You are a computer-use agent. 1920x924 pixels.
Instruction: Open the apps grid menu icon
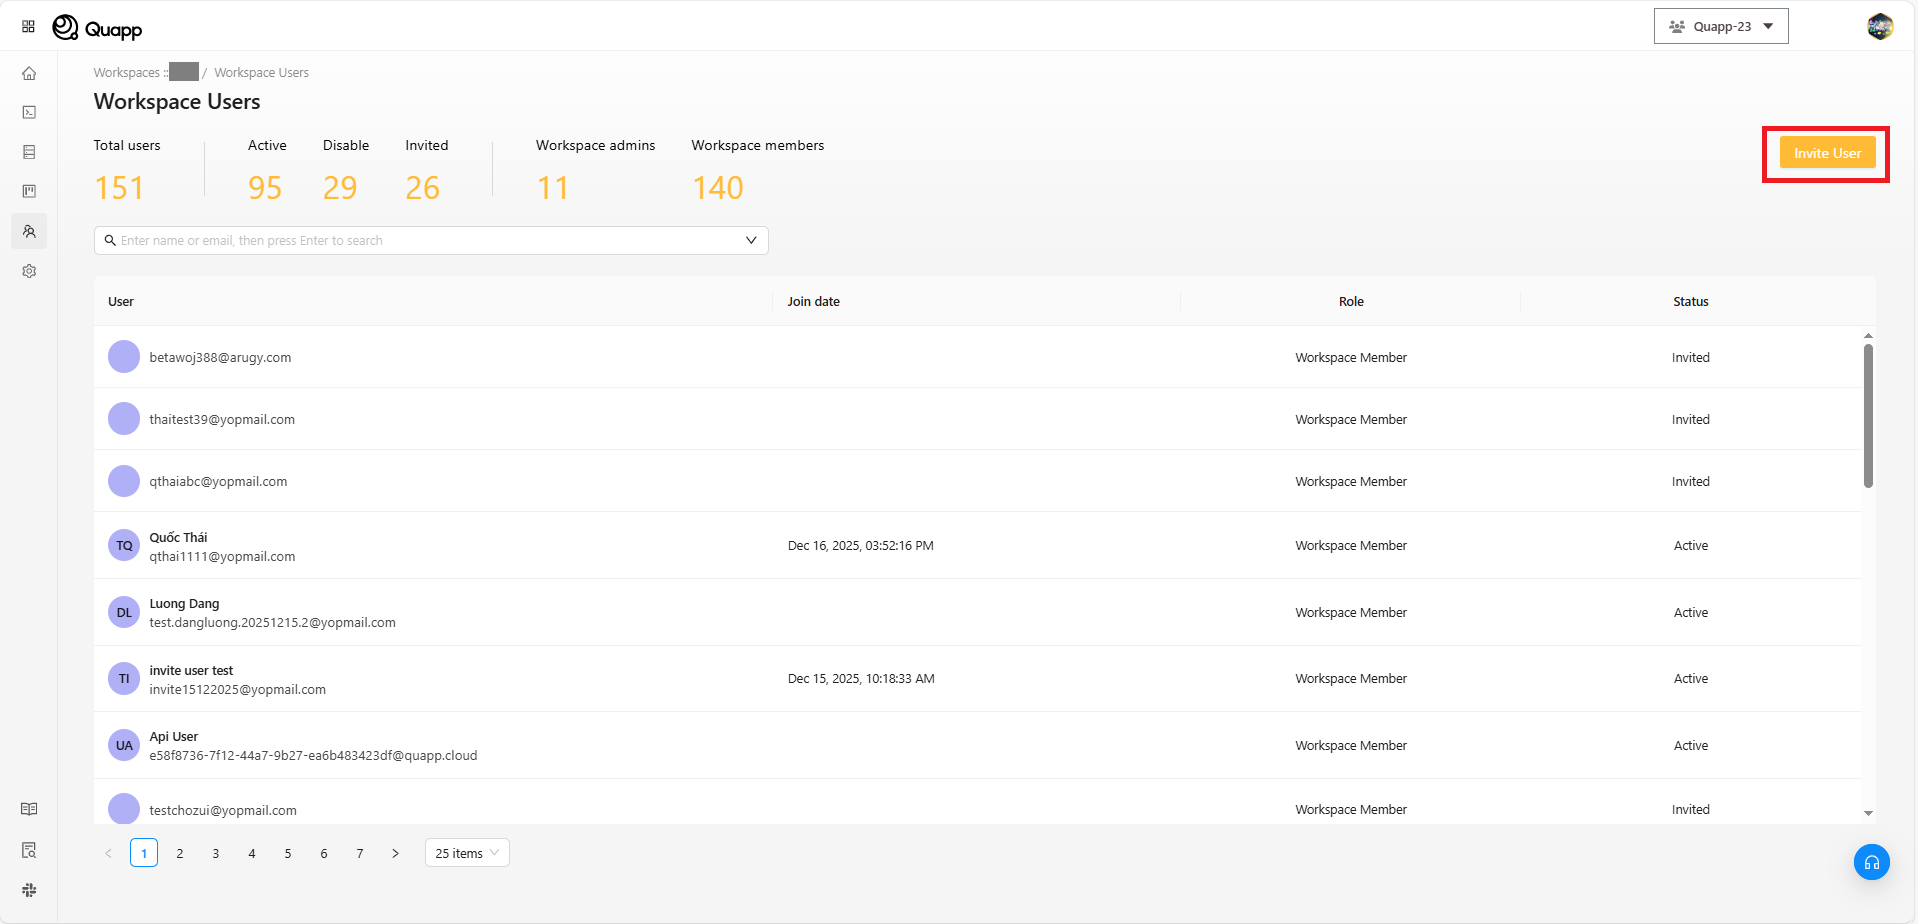coord(28,27)
